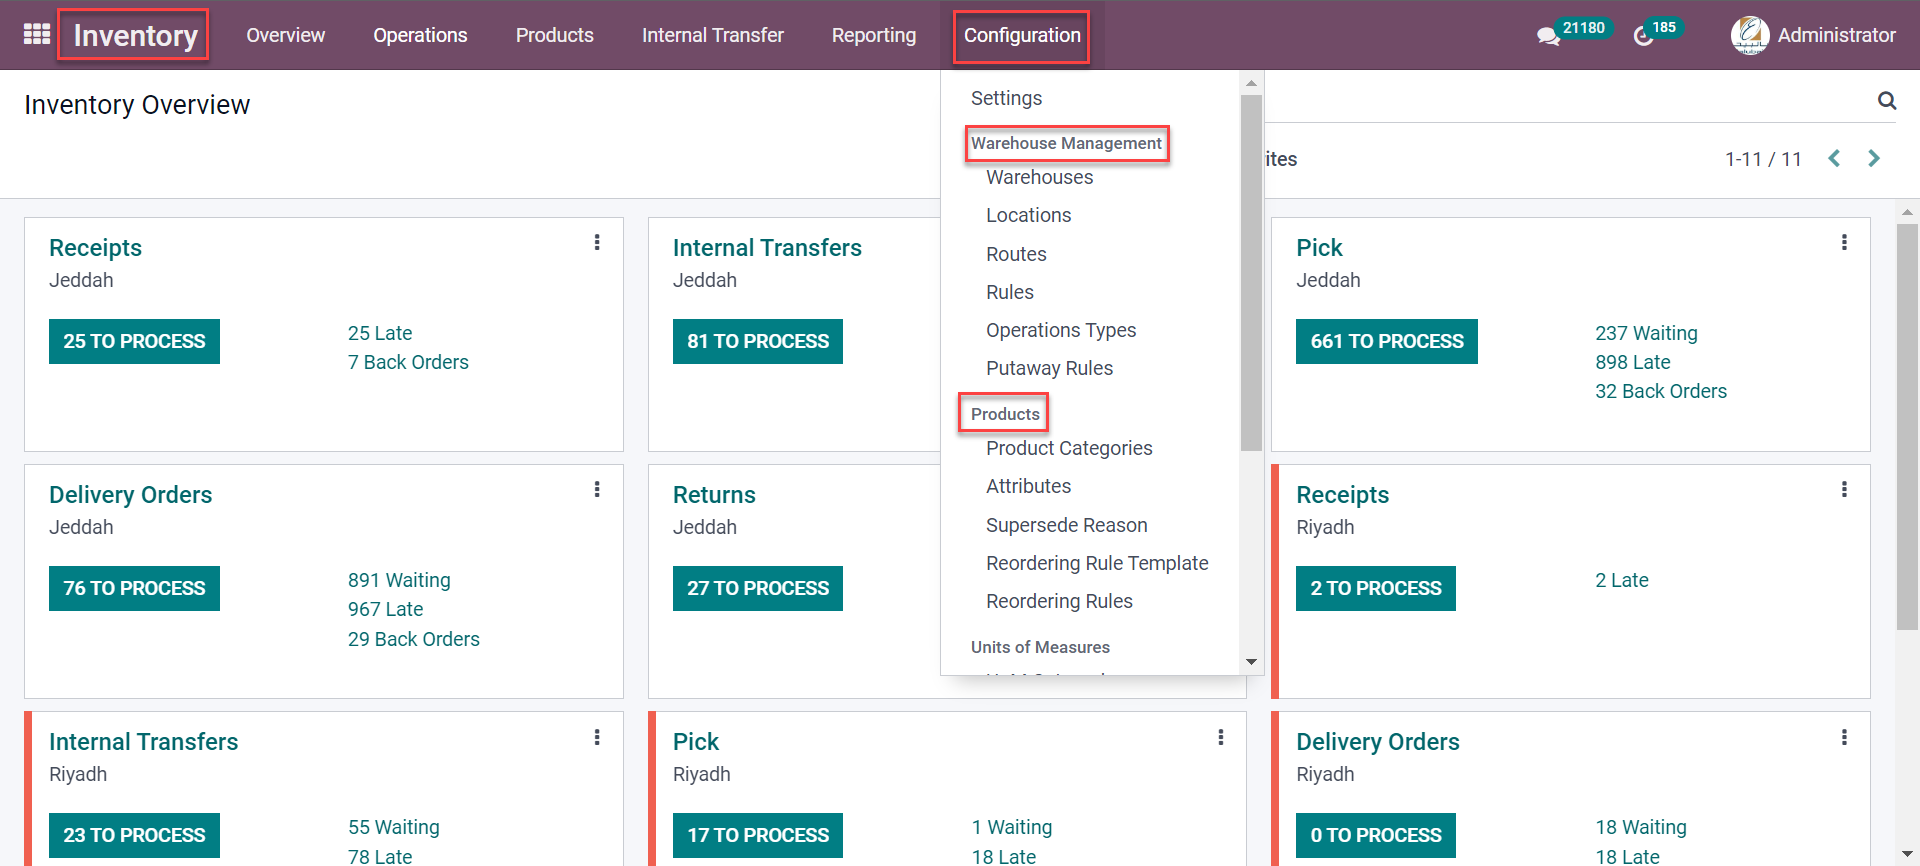Open the Reporting menu
Viewport: 1920px width, 866px height.
click(x=874, y=35)
